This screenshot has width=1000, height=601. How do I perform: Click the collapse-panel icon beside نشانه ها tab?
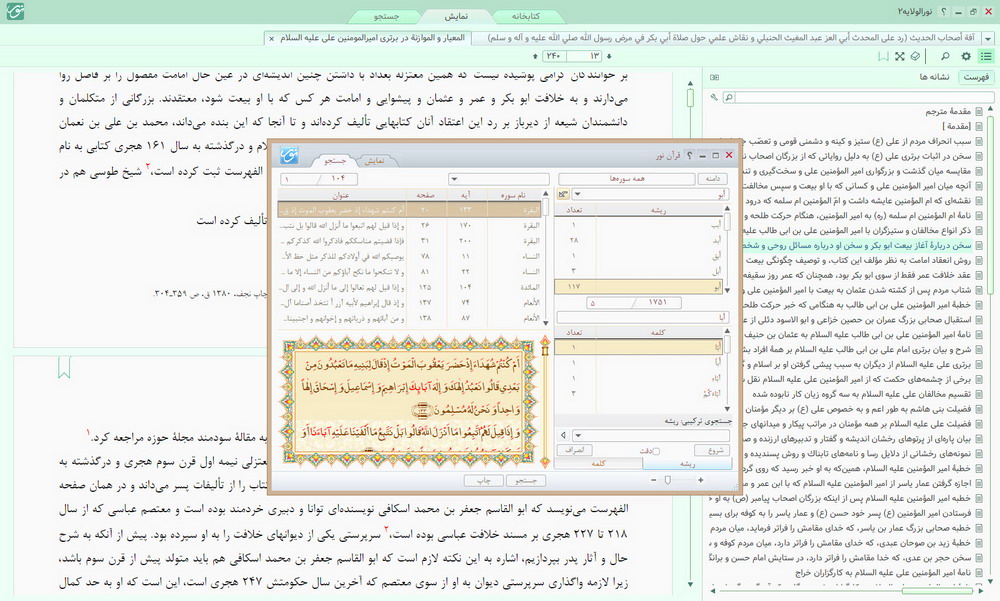714,77
